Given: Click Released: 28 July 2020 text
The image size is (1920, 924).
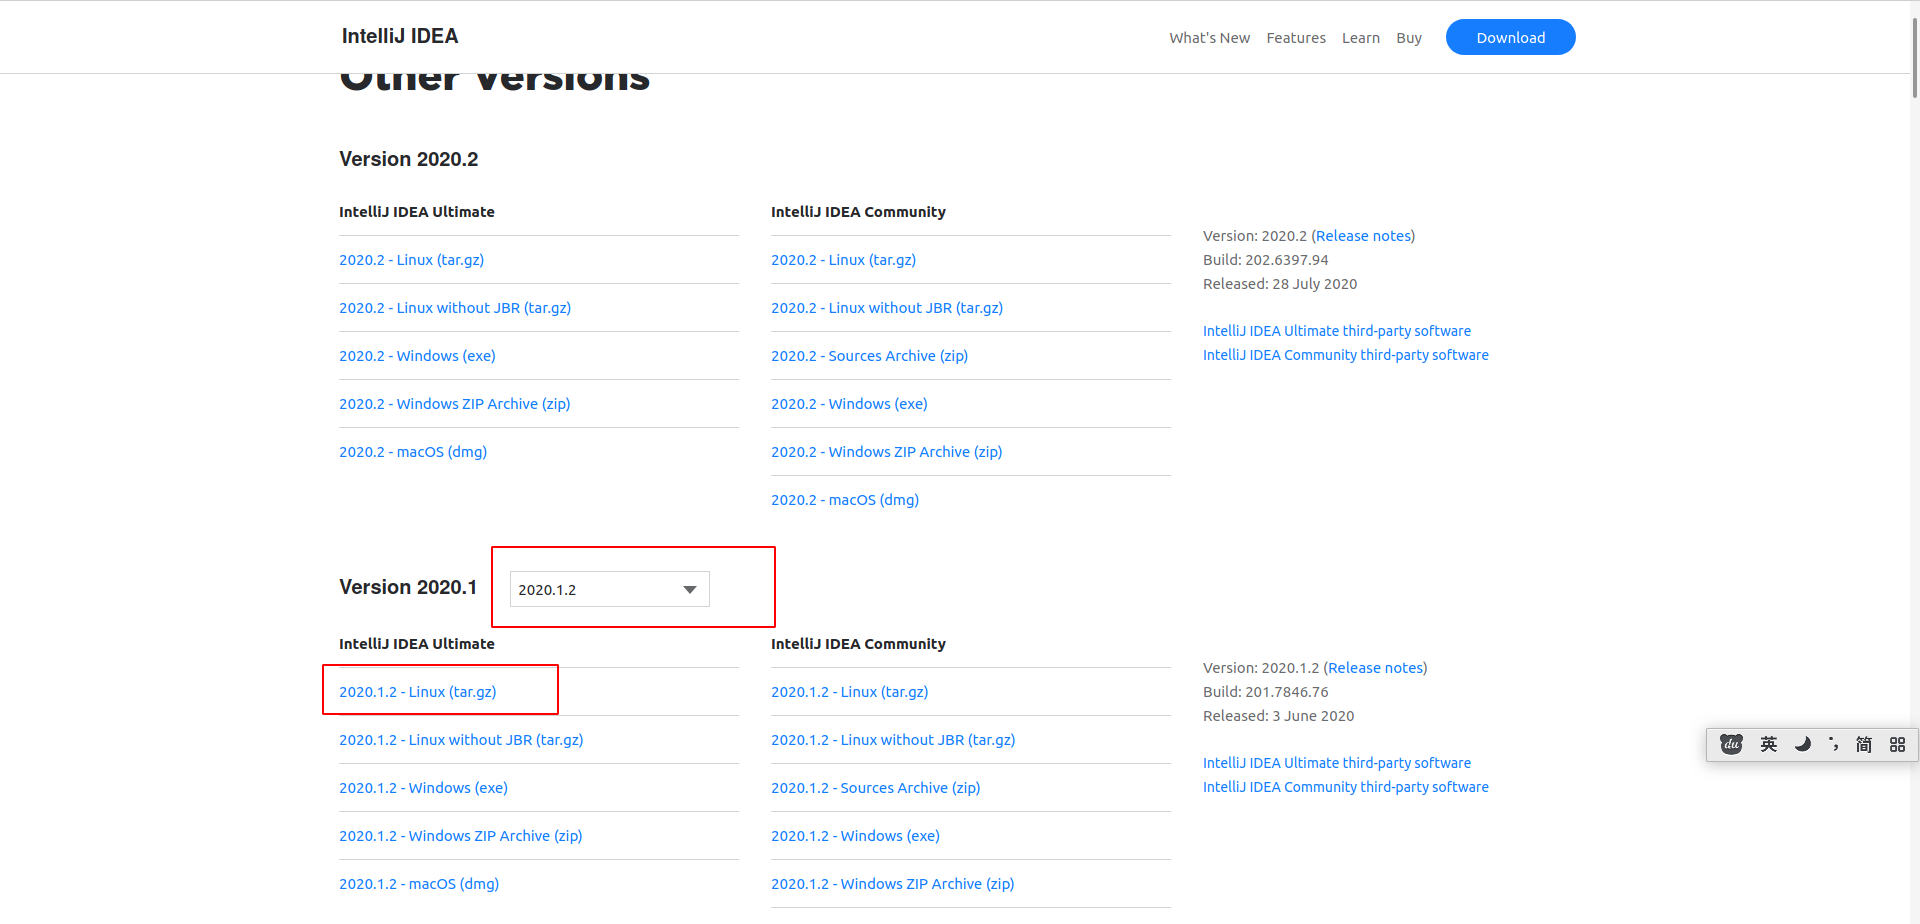Looking at the screenshot, I should coord(1280,284).
